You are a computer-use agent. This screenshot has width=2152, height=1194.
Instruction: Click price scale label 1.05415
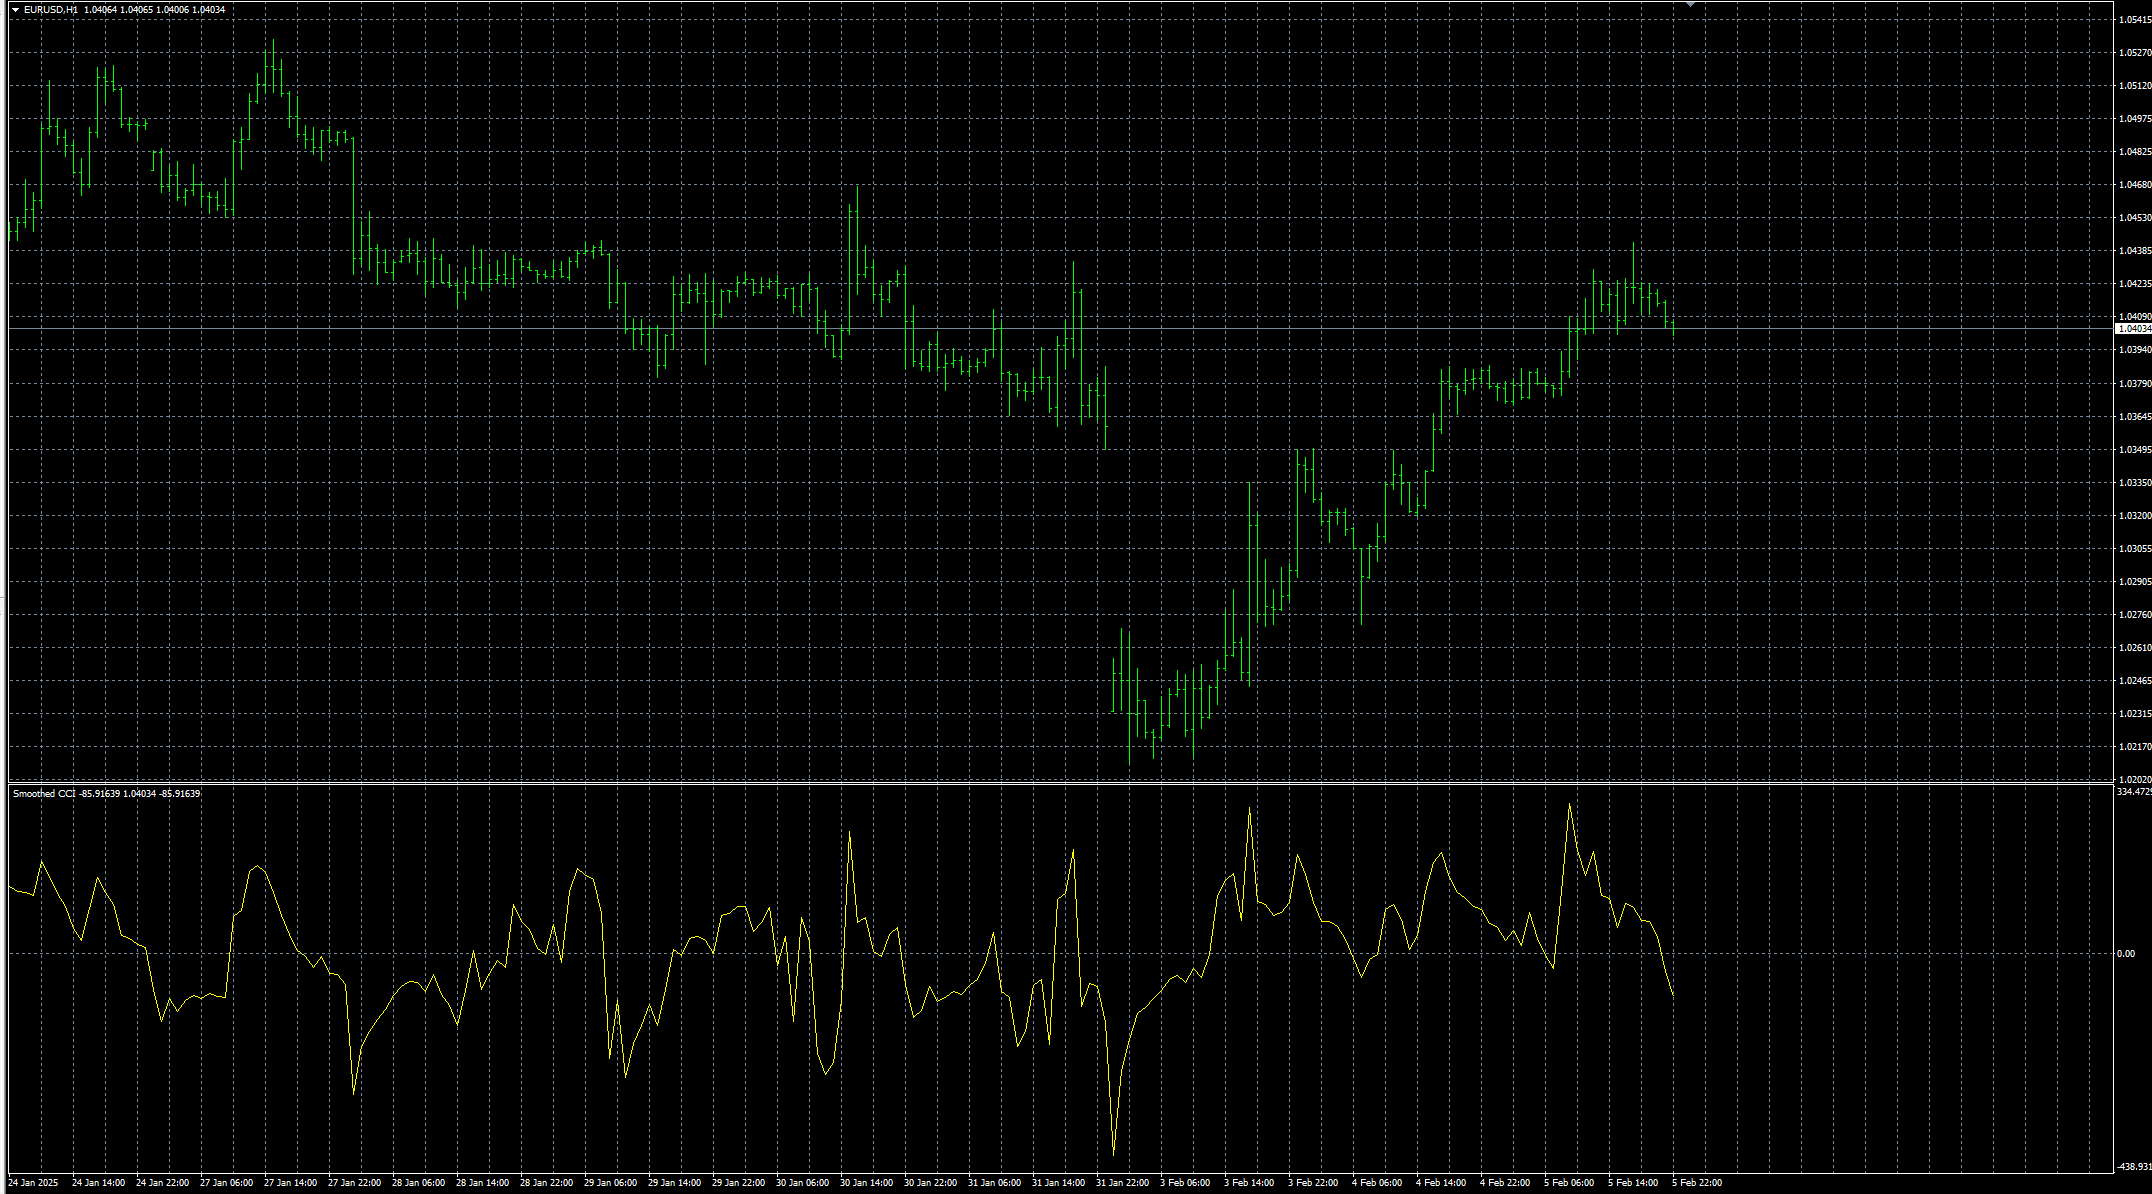pos(2135,20)
